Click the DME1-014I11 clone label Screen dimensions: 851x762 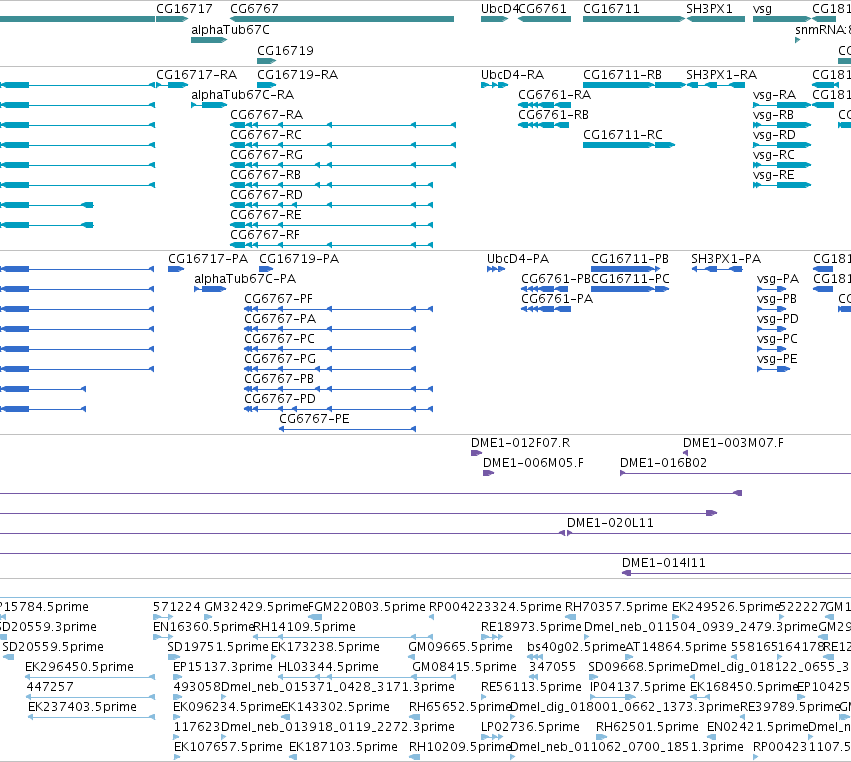(664, 563)
